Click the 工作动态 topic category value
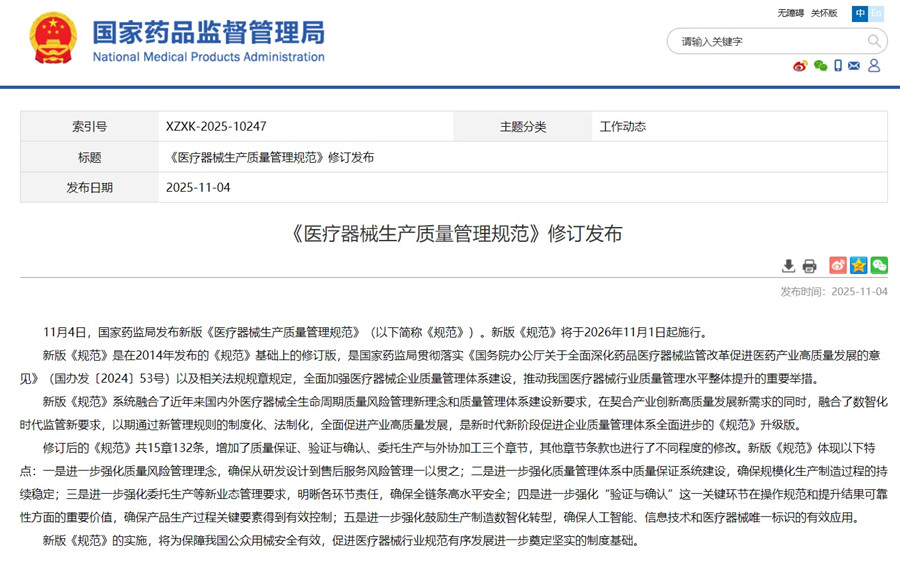Screen dimensions: 900x572 click(x=622, y=127)
